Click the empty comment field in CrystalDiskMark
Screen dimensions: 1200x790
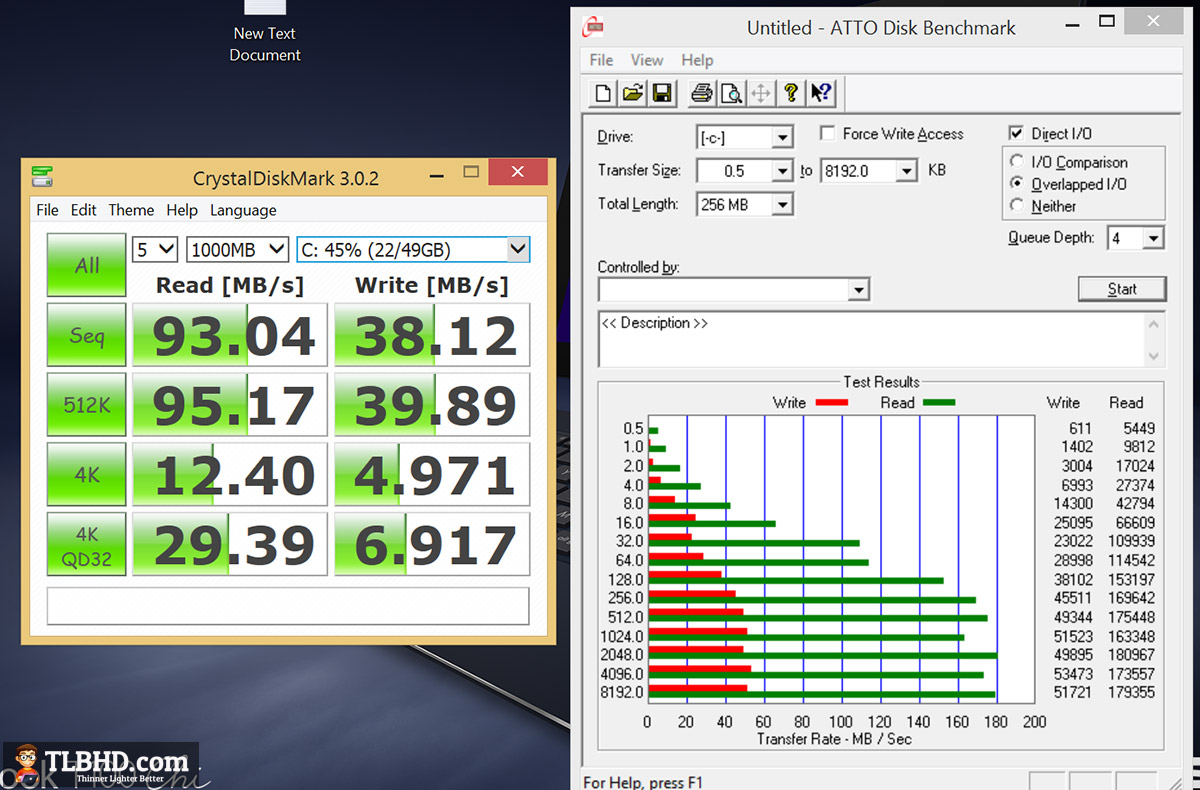tap(288, 605)
